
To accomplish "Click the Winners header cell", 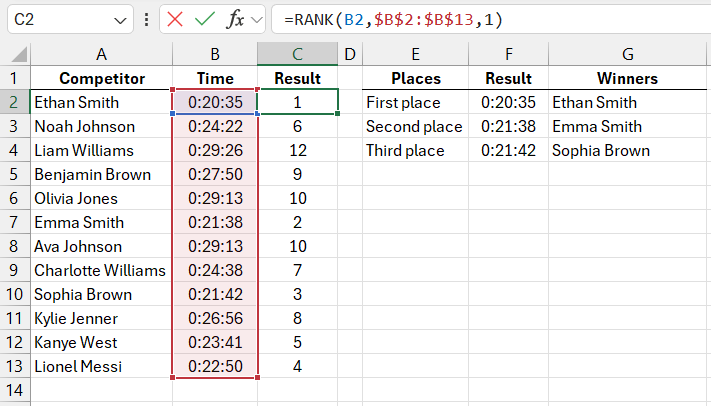I will pos(628,78).
